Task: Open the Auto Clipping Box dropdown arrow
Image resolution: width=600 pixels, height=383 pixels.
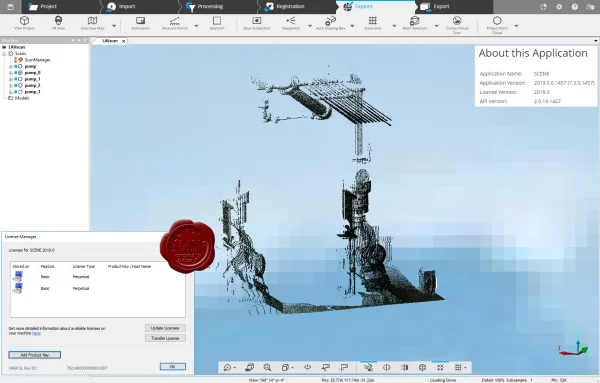Action: point(352,26)
